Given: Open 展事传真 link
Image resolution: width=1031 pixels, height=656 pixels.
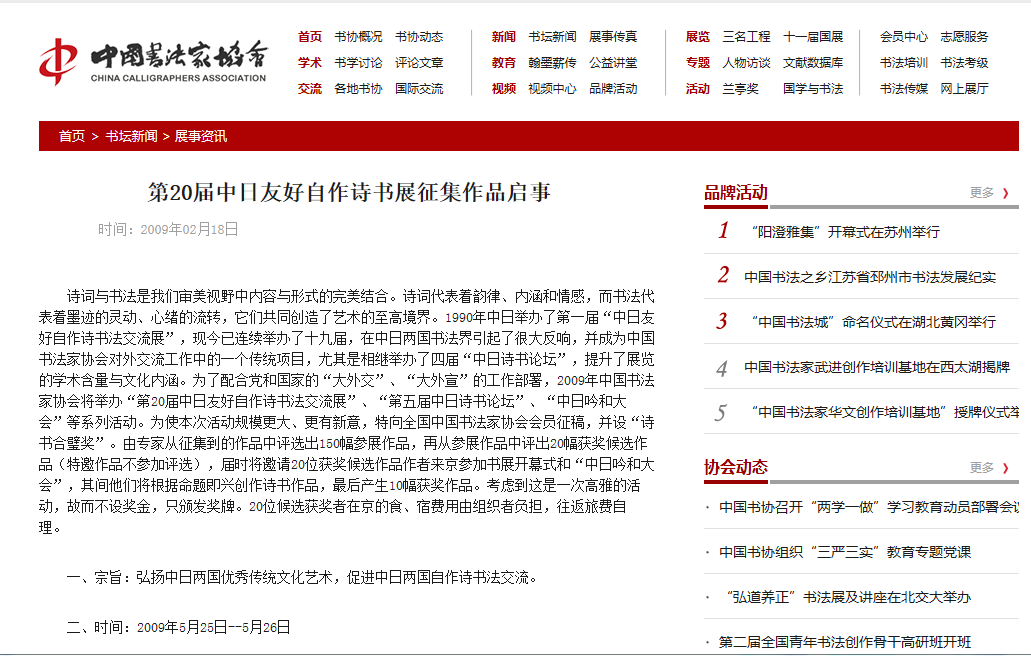Looking at the screenshot, I should point(613,37).
